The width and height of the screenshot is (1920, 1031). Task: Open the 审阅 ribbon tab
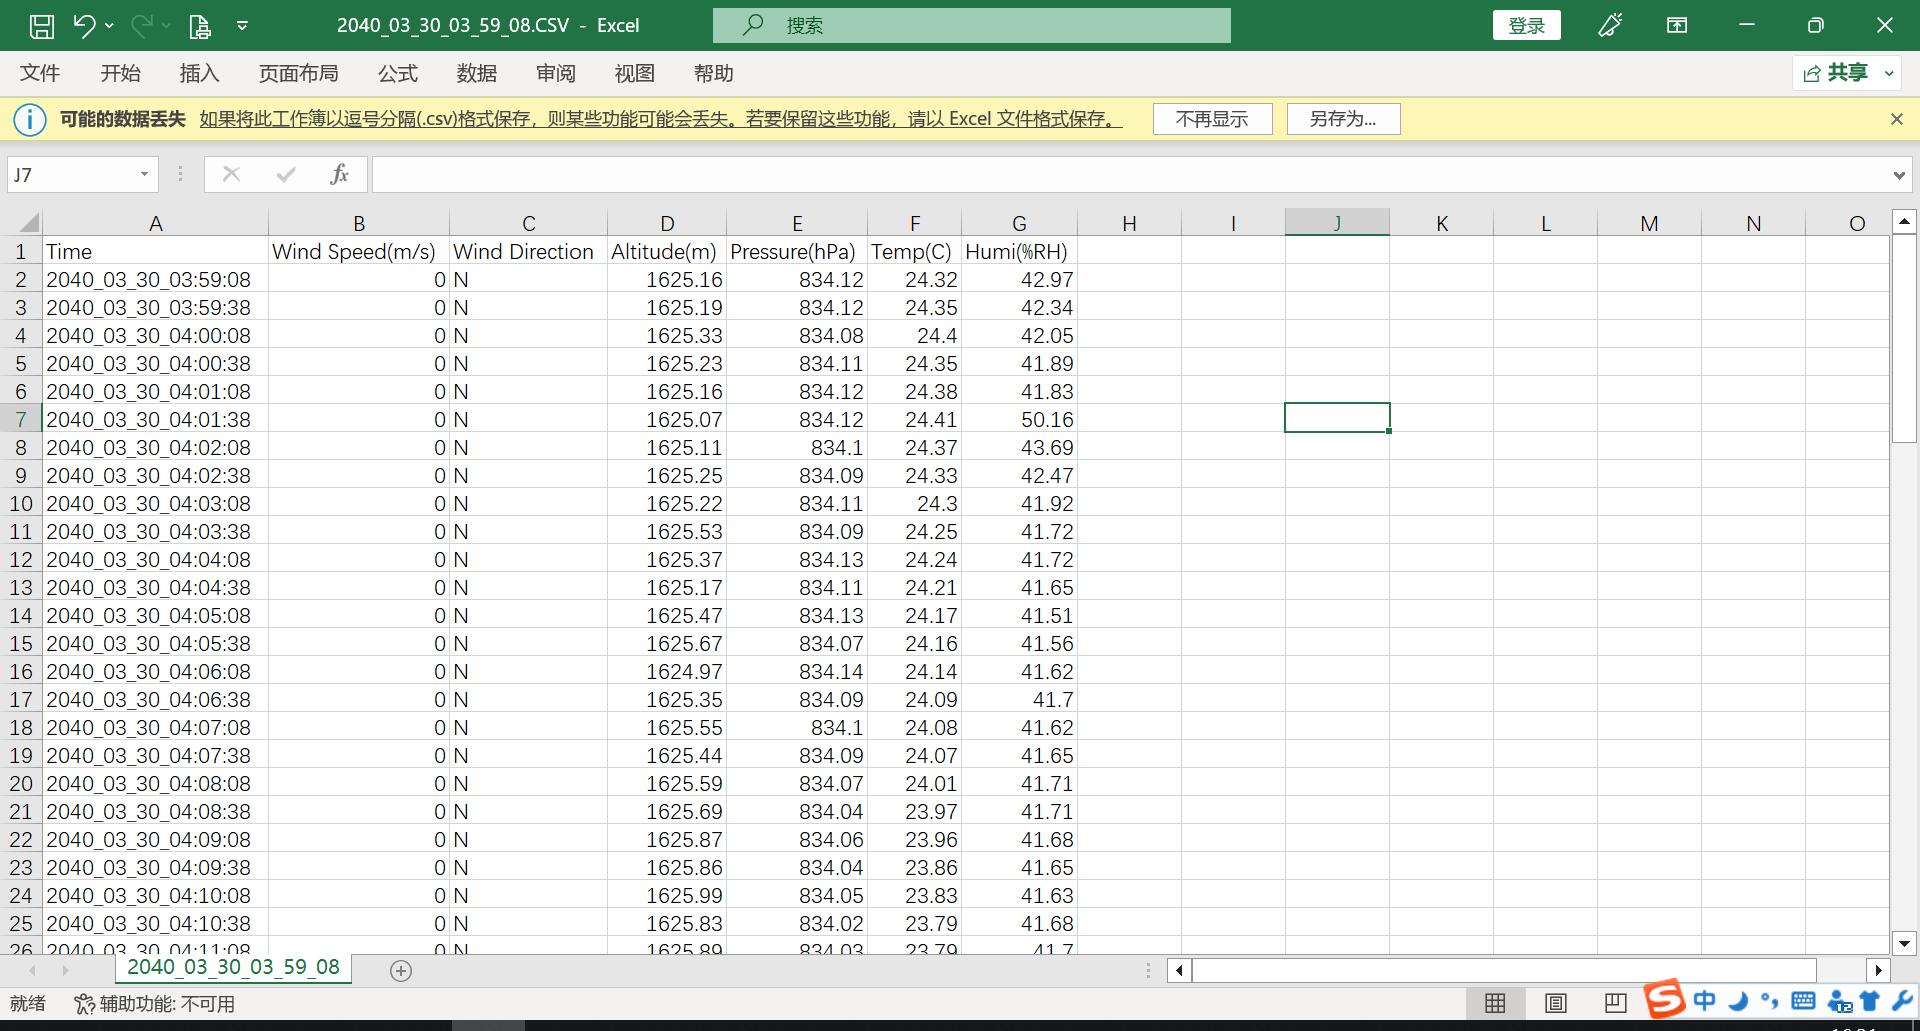[x=555, y=73]
